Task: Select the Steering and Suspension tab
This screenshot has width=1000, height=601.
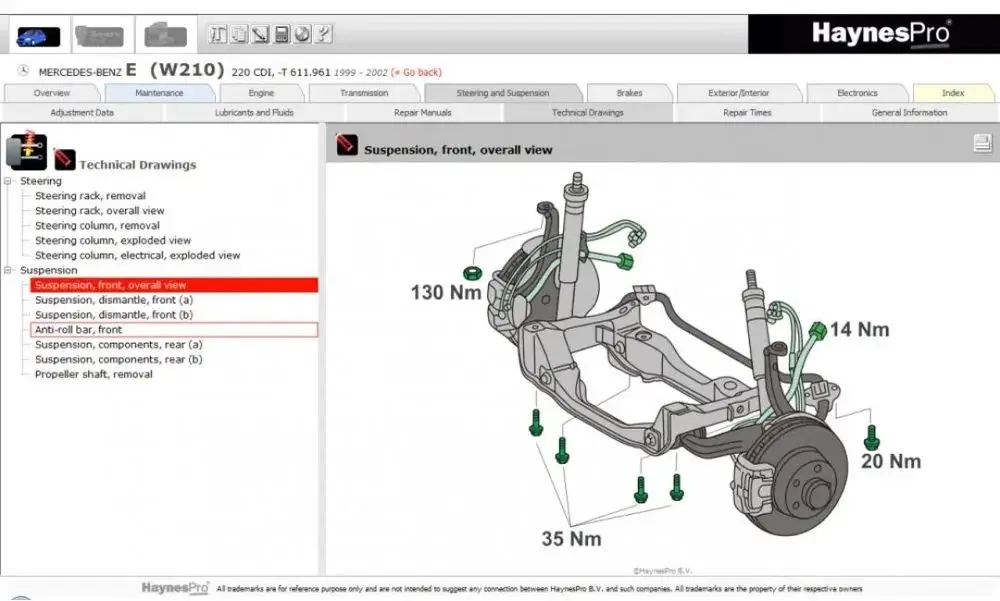Action: pyautogui.click(x=503, y=93)
